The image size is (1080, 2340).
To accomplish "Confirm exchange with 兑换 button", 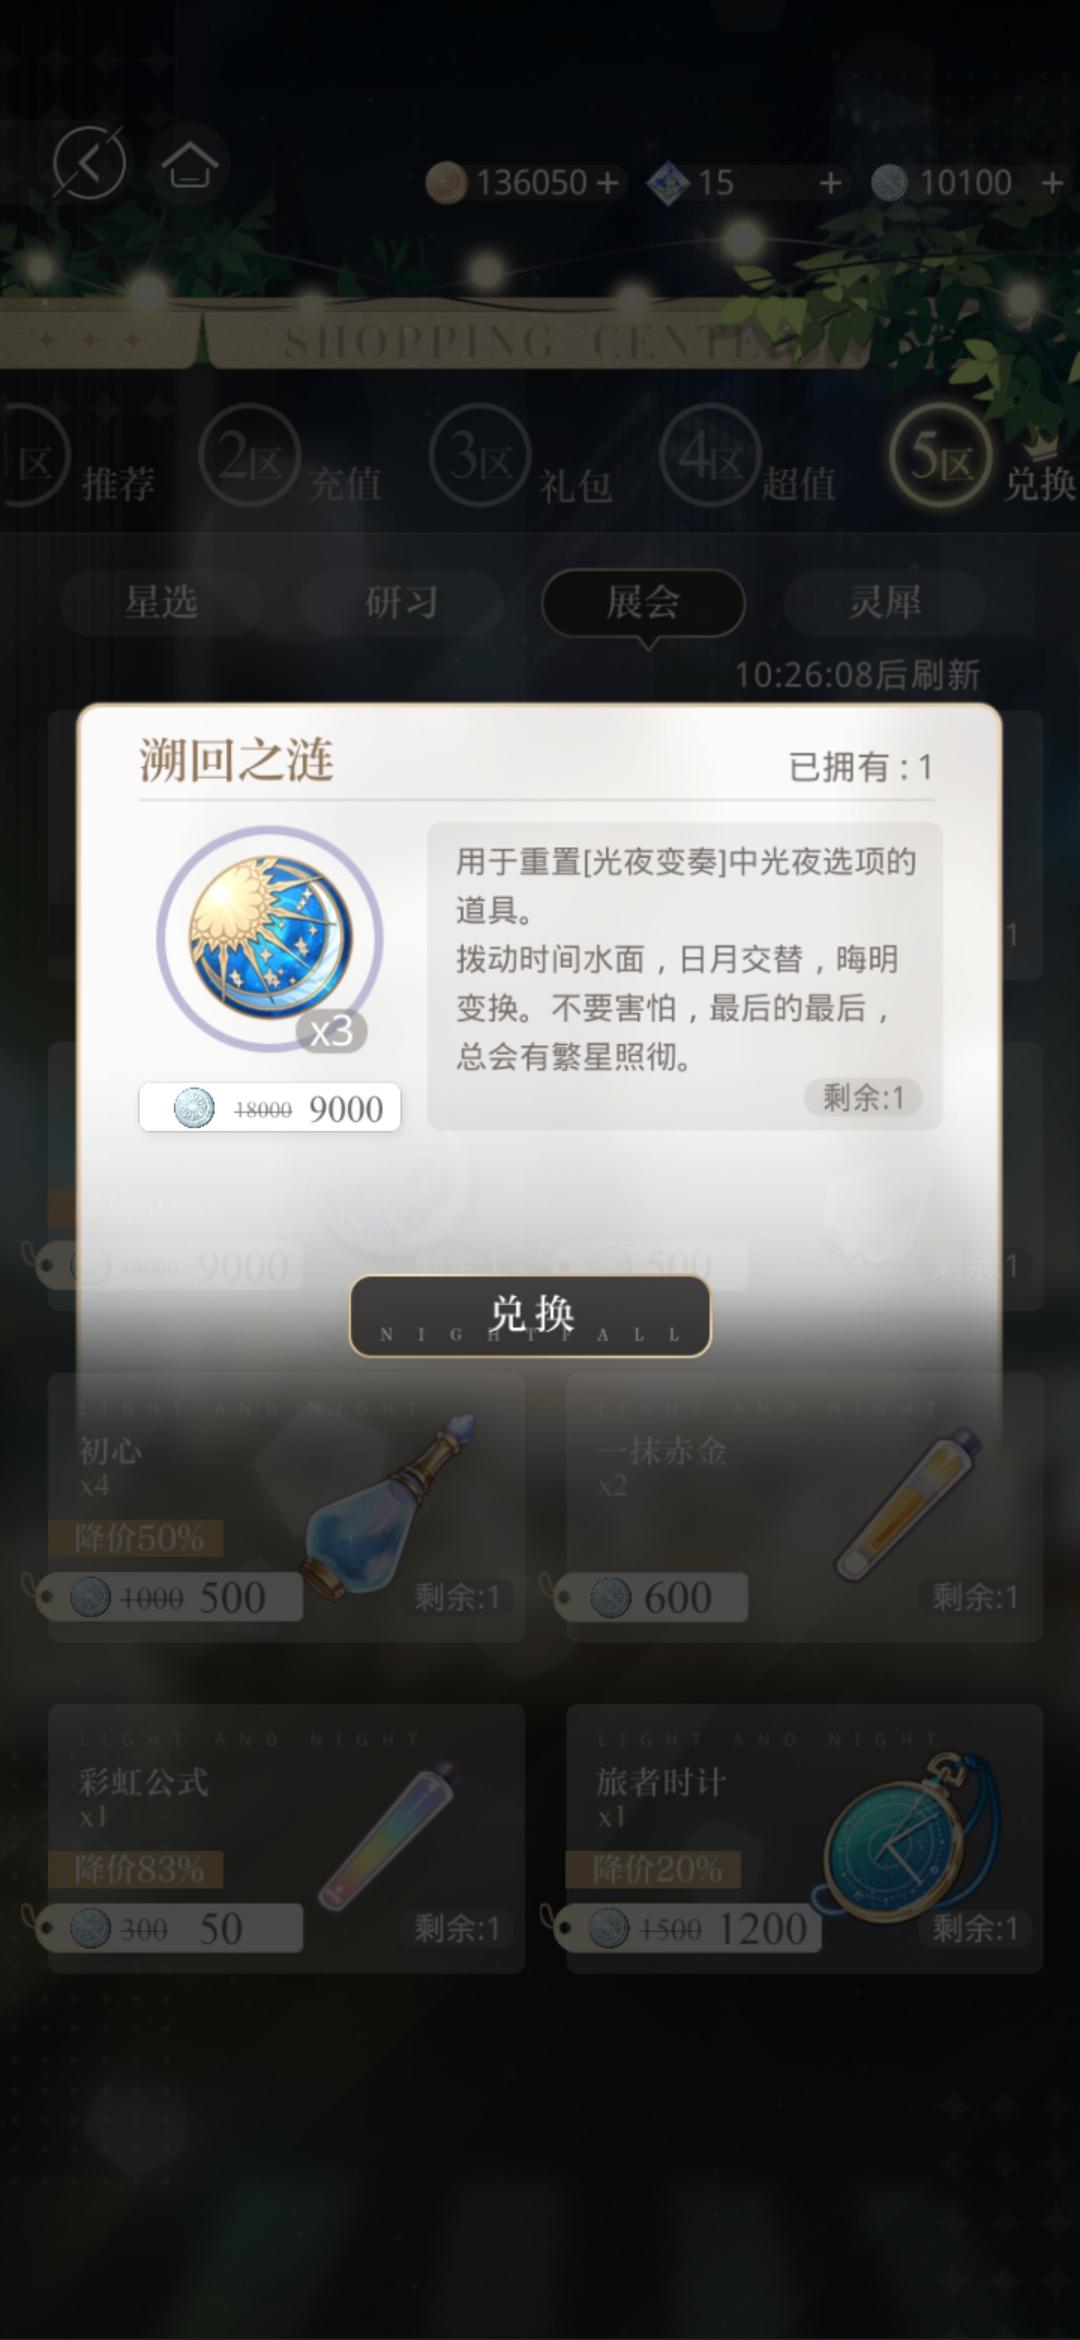I will pos(530,1316).
